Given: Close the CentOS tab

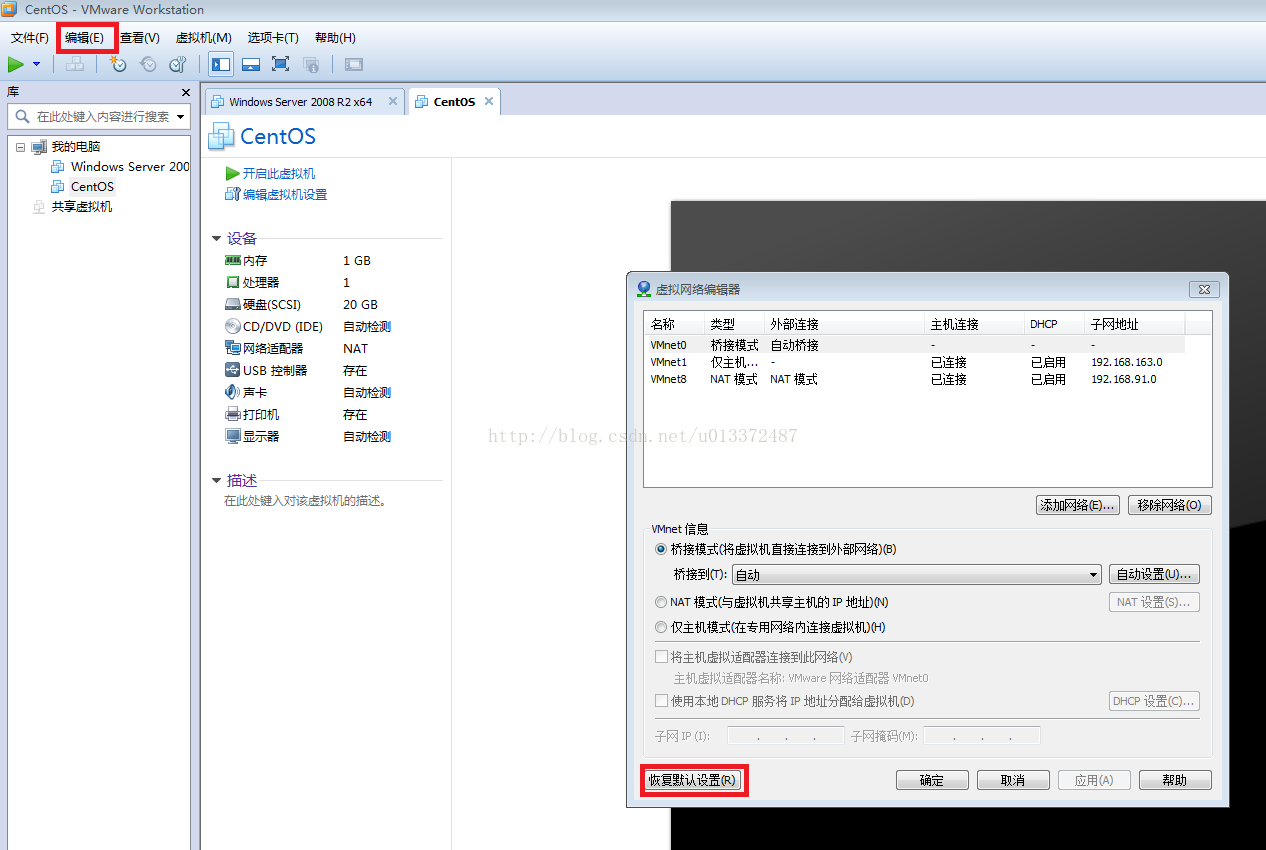Looking at the screenshot, I should (489, 101).
